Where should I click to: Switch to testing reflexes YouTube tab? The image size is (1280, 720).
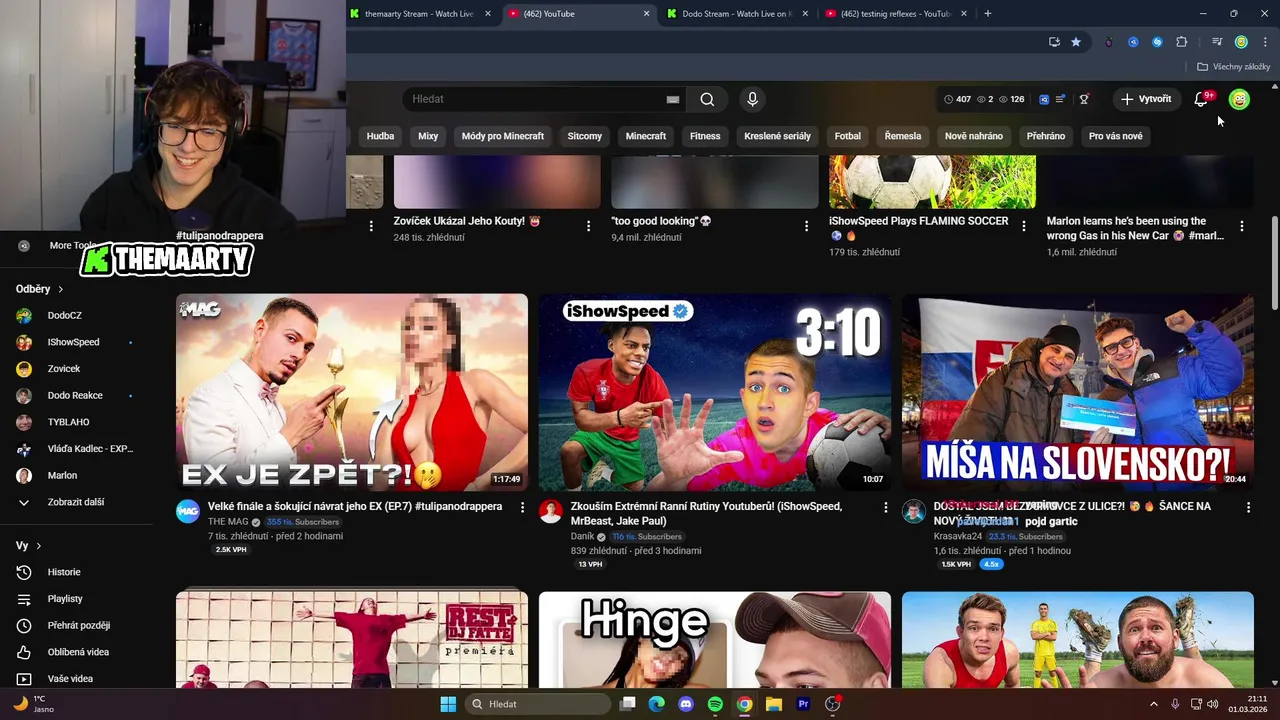(x=896, y=14)
